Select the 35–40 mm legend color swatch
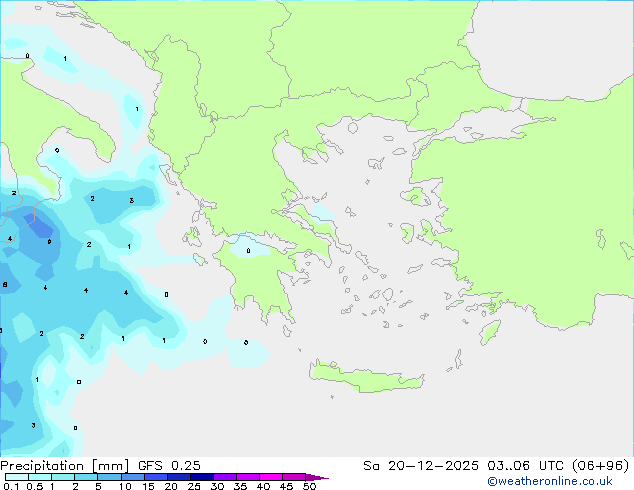The image size is (634, 490). click(x=248, y=477)
